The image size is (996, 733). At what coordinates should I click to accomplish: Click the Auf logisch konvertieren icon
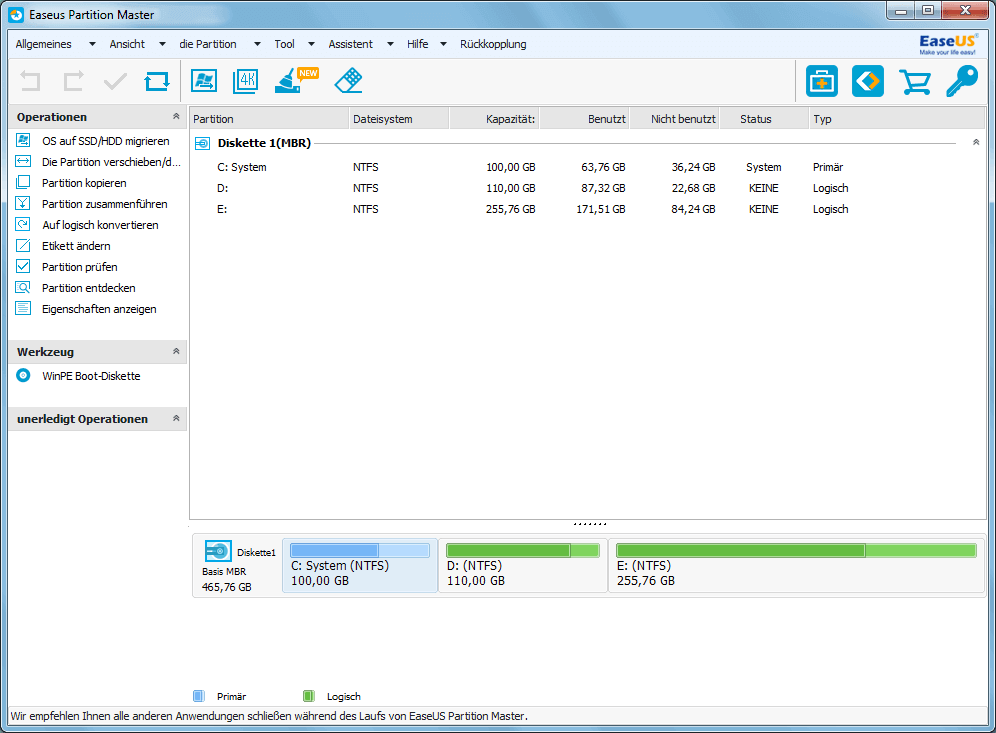click(23, 224)
